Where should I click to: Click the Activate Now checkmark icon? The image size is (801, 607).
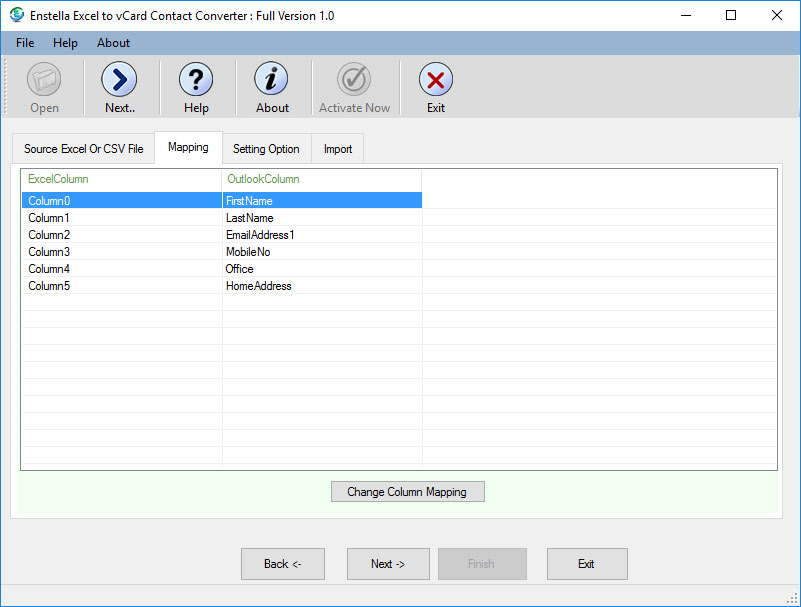(354, 80)
